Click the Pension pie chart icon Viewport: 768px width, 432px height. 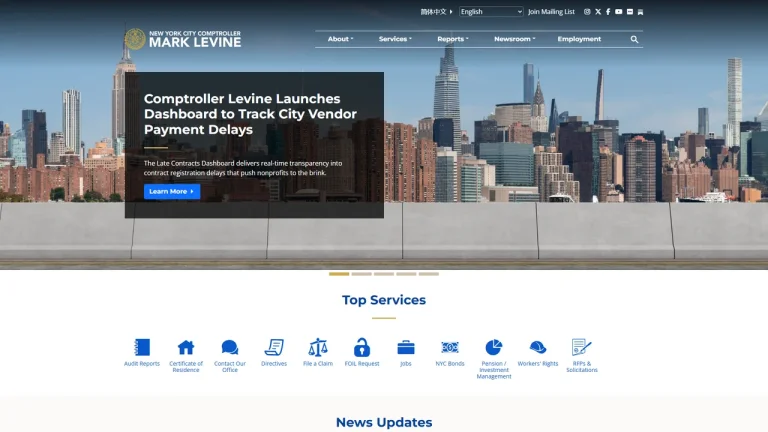[494, 347]
